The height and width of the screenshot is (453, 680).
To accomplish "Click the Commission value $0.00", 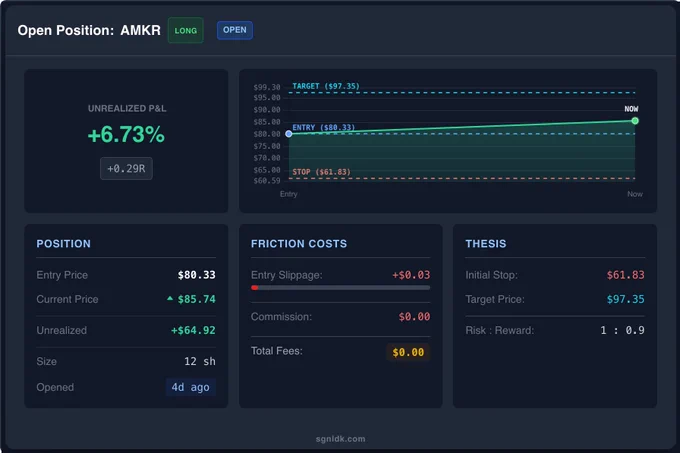I will 414,317.
